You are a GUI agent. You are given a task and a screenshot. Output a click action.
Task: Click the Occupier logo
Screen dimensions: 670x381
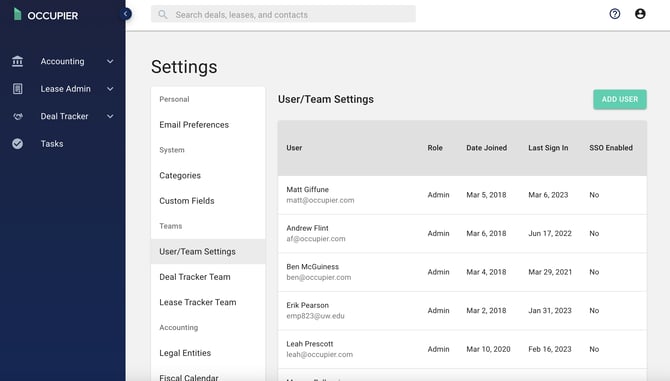coord(46,15)
